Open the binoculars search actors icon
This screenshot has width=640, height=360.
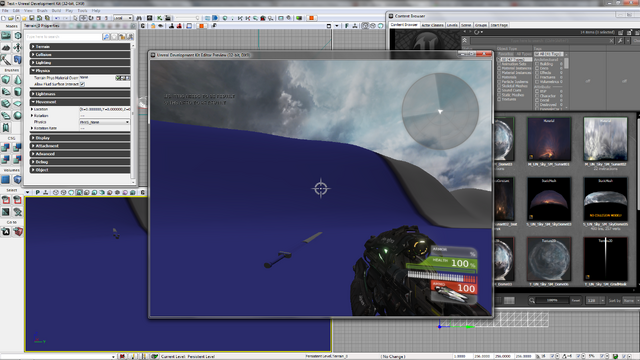point(139,18)
